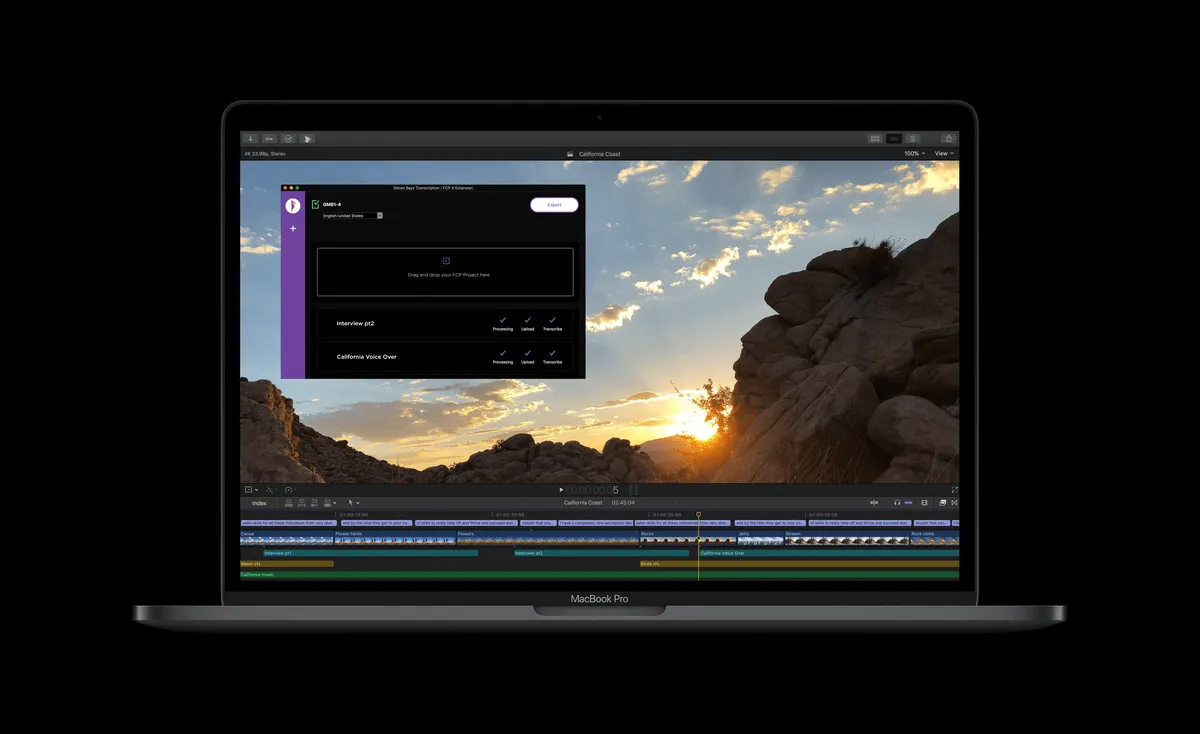Click the Export button
Screen dimensions: 1200x734
point(554,205)
